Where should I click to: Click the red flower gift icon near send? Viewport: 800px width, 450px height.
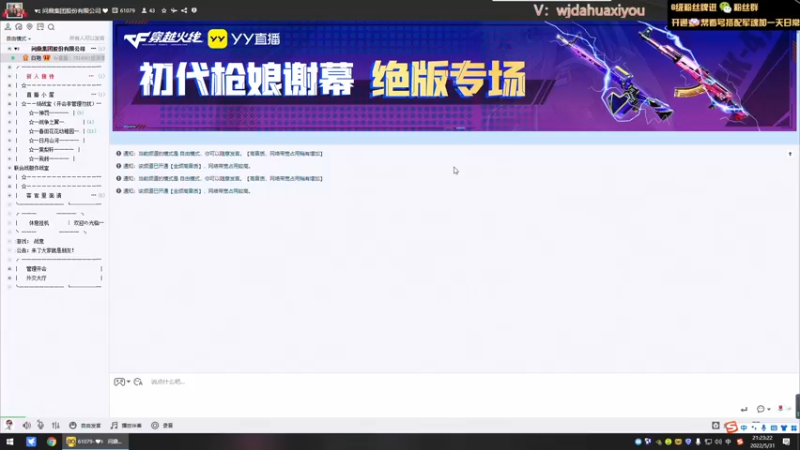coord(780,409)
